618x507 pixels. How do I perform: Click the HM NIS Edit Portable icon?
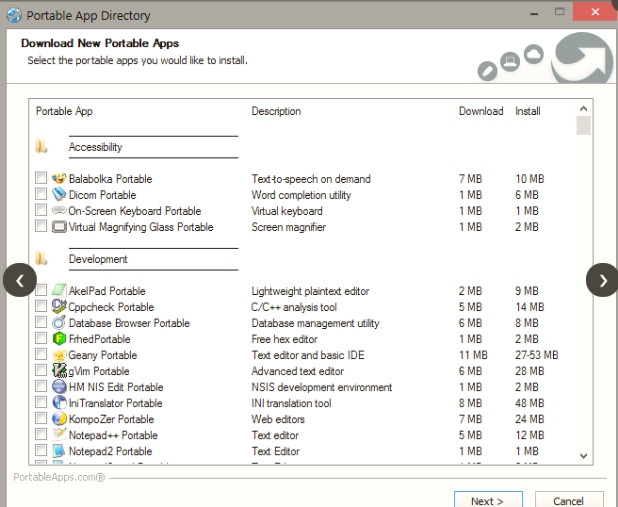point(59,386)
